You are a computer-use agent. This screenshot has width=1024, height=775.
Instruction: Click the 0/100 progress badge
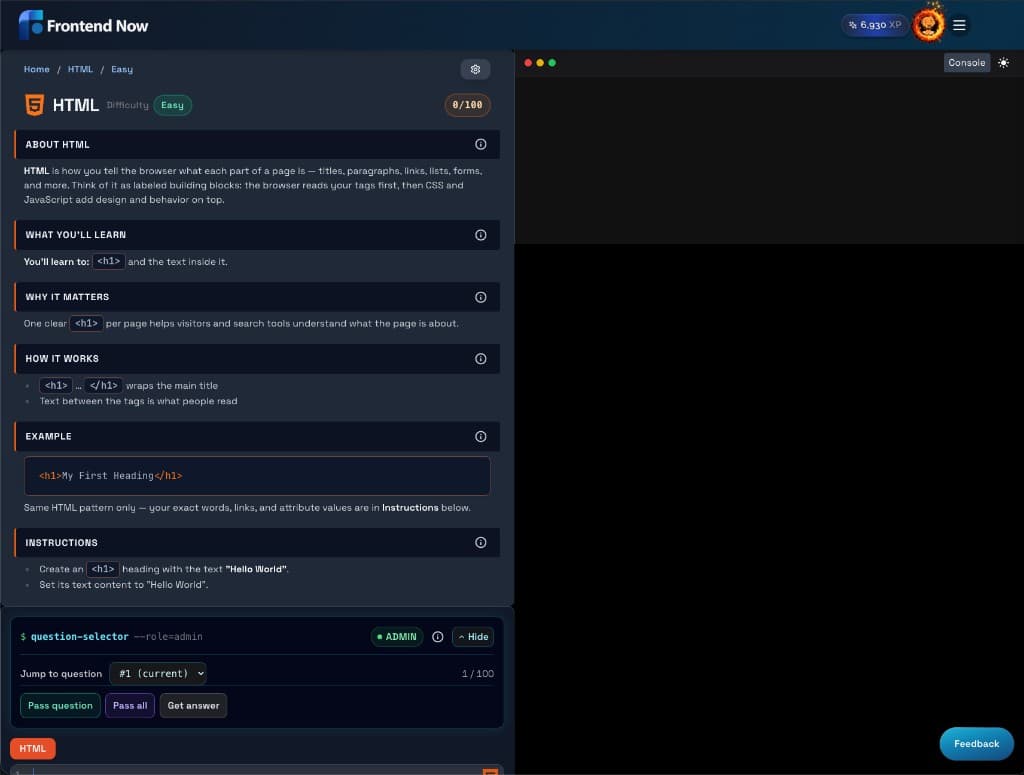coord(468,105)
